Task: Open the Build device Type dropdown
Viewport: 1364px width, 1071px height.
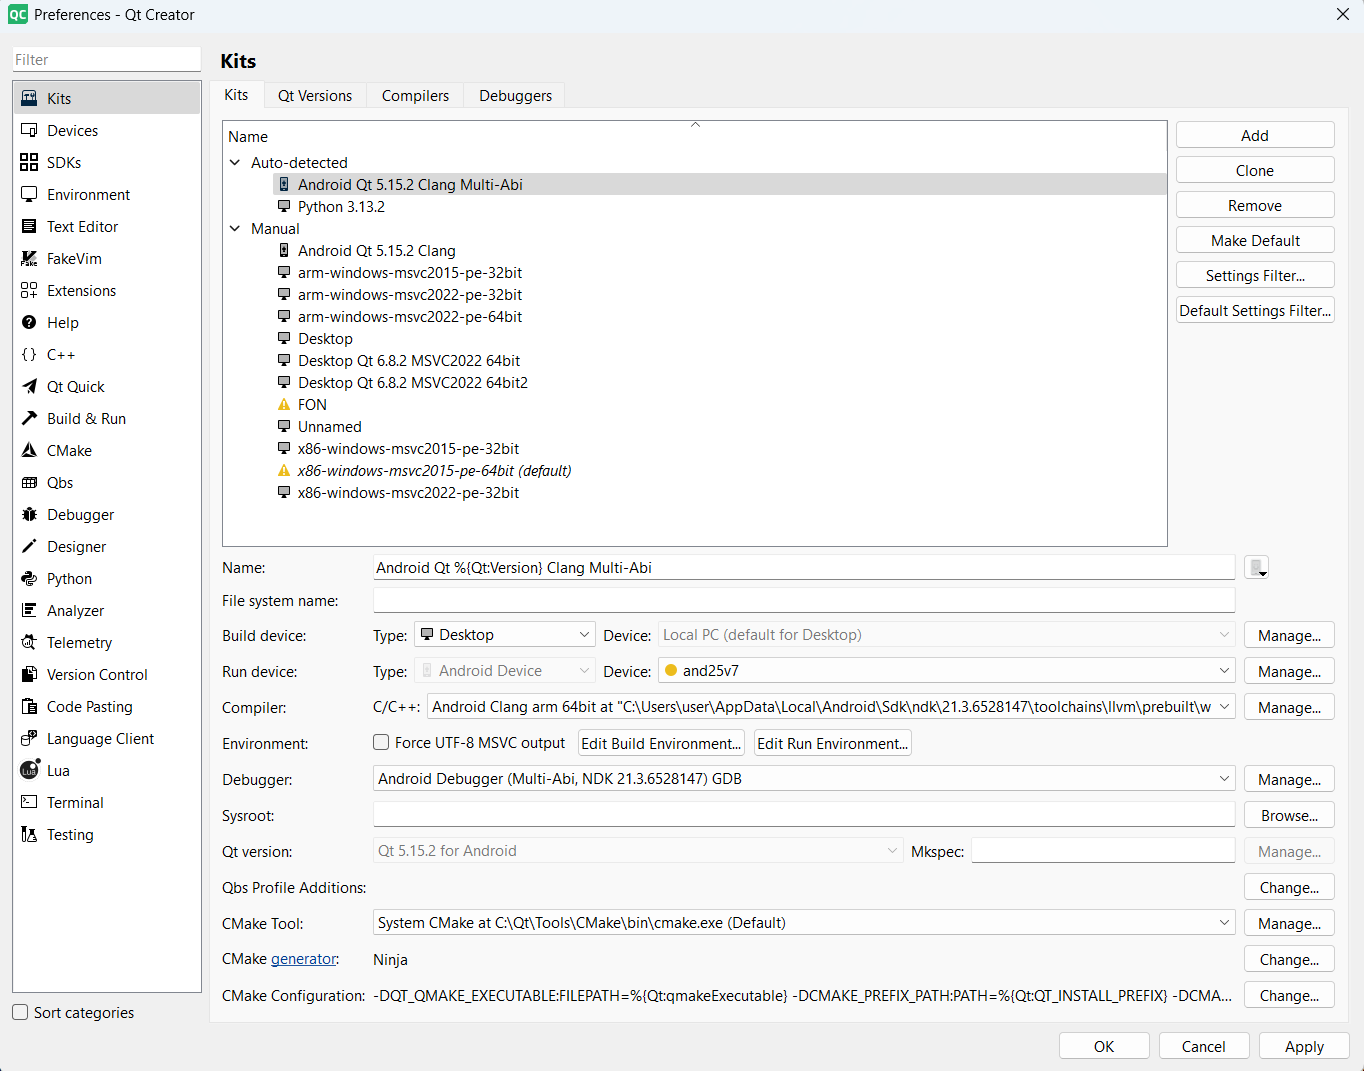Action: (505, 635)
